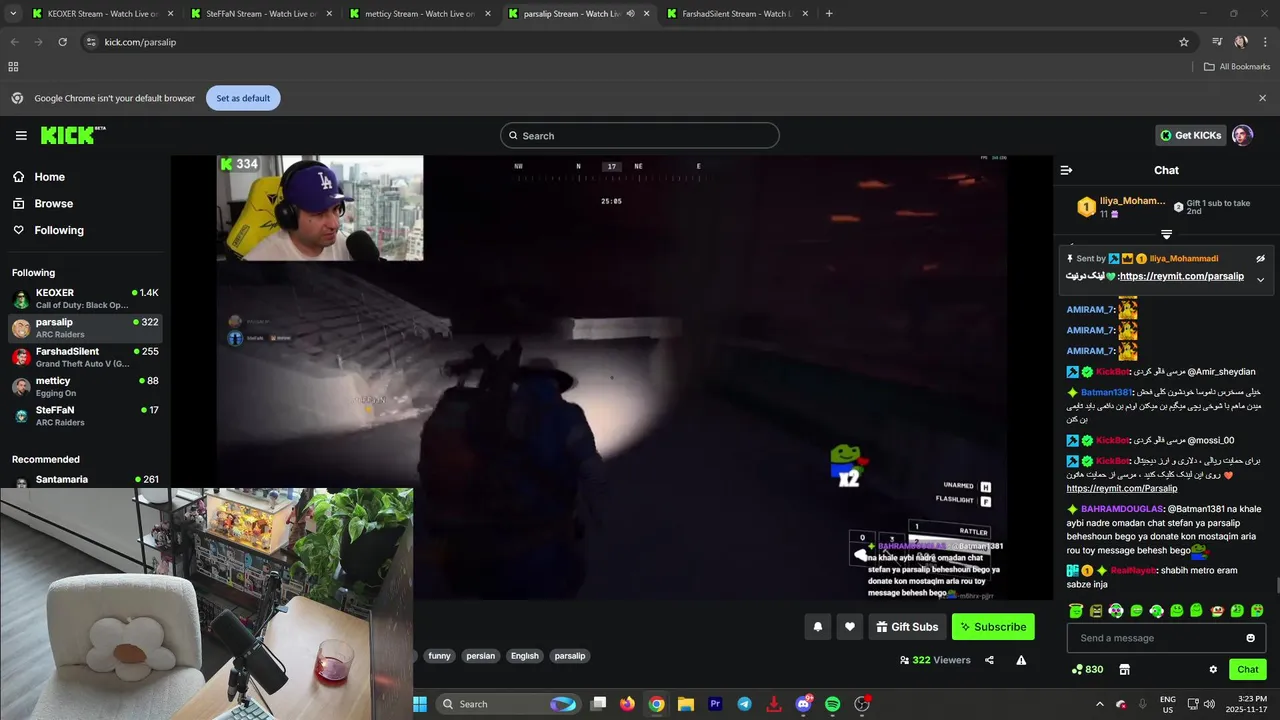
Task: Insert the angry olive face emote
Action: 1096,610
